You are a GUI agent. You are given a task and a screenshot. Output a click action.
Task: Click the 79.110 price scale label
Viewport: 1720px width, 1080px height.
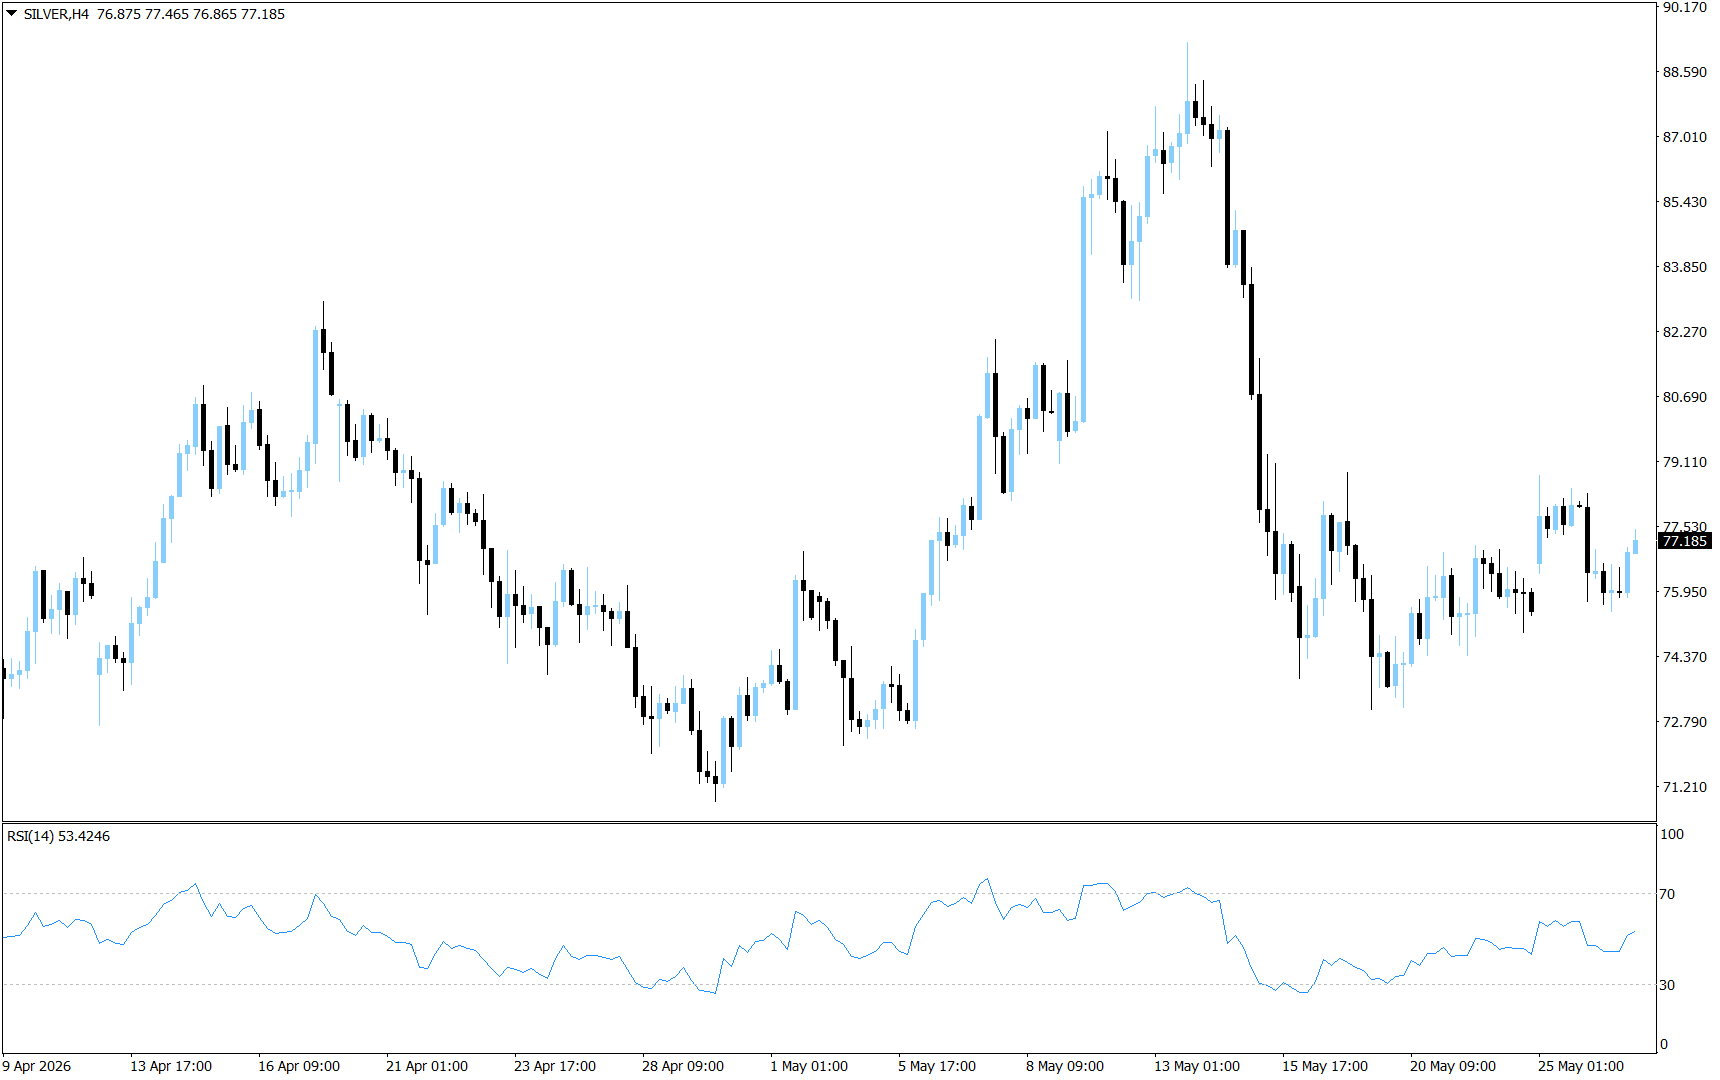[x=1685, y=462]
